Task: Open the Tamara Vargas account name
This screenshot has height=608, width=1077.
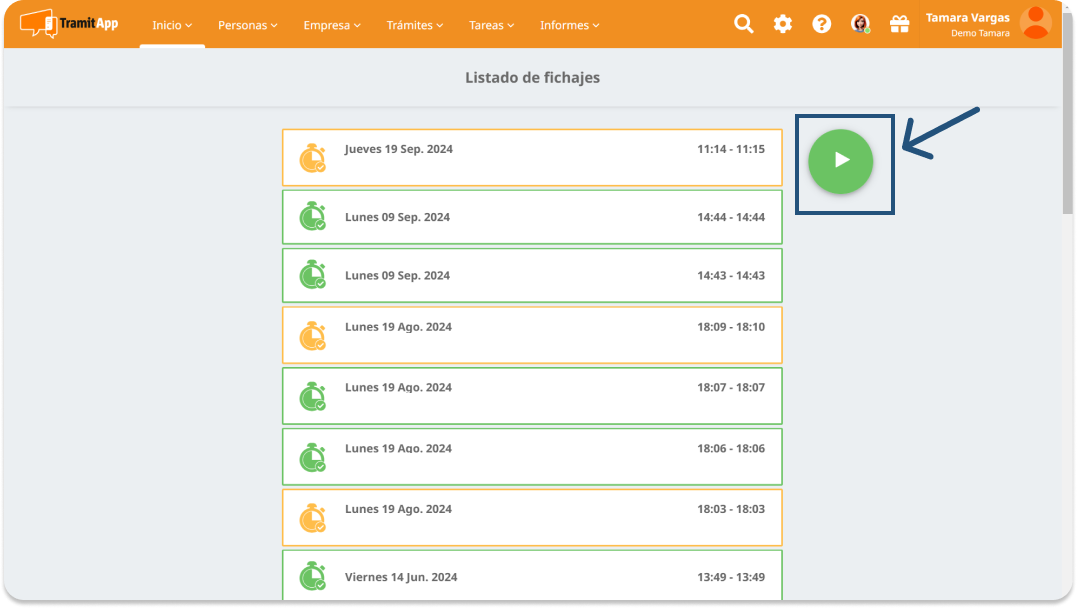Action: [967, 18]
